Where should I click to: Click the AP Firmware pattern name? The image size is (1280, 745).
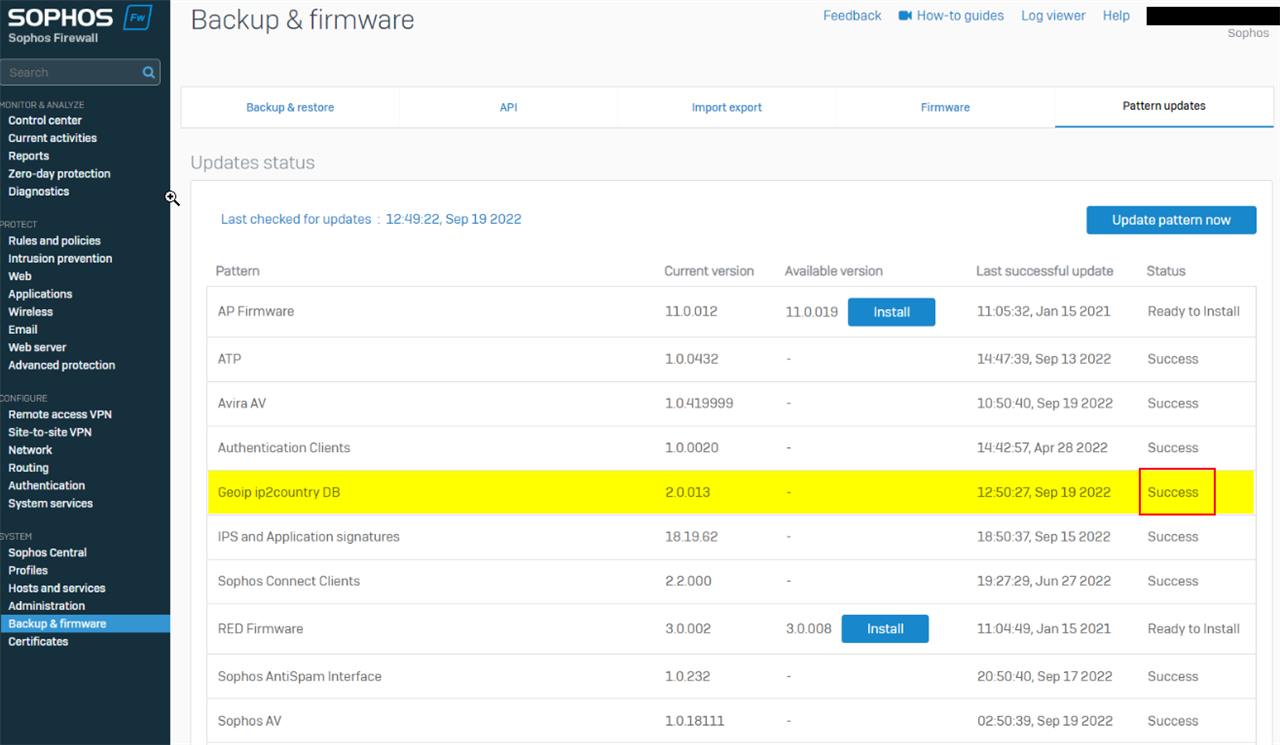click(256, 312)
